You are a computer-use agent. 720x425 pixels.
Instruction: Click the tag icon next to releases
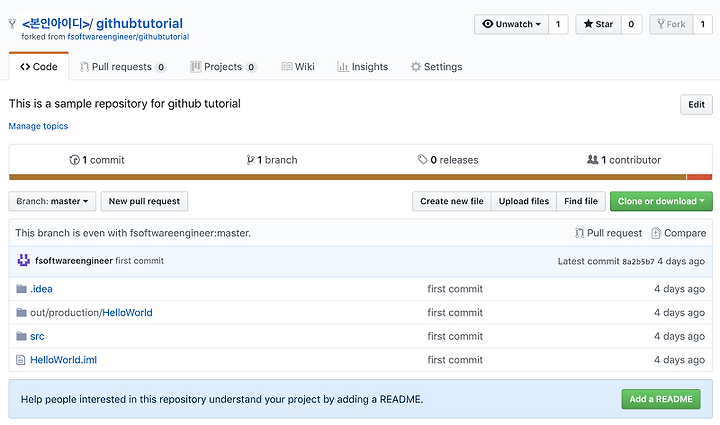(x=422, y=159)
